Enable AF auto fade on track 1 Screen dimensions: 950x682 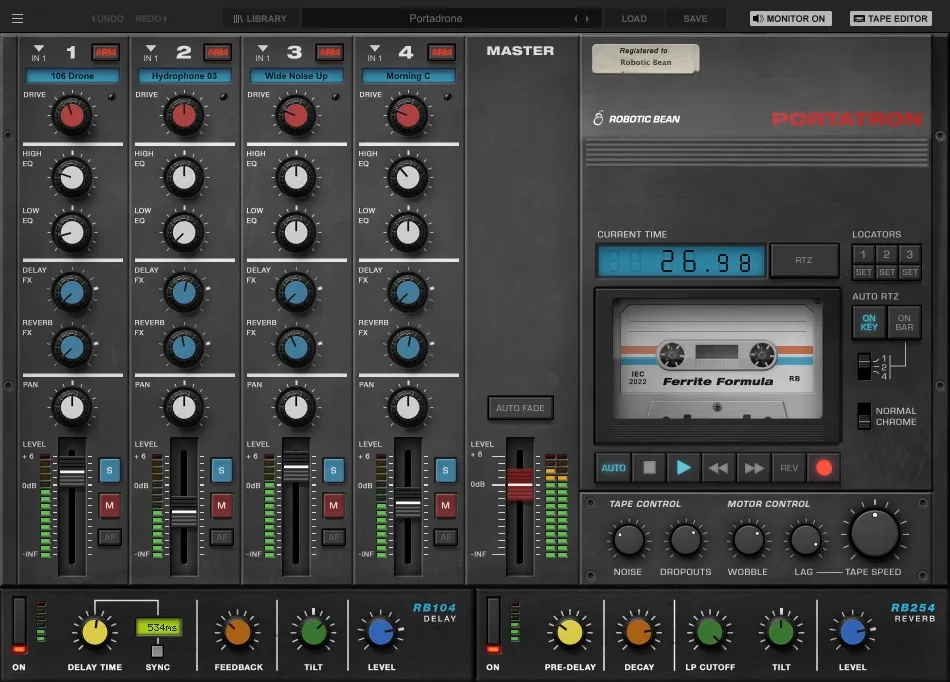coord(110,537)
